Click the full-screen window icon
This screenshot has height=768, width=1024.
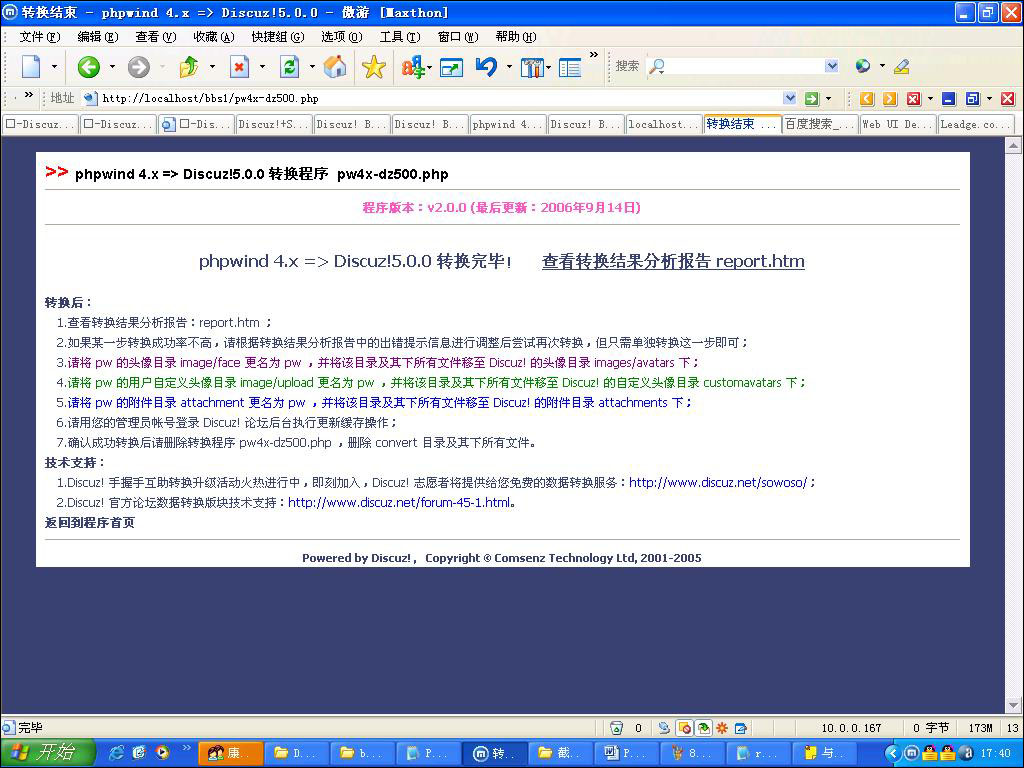(451, 67)
